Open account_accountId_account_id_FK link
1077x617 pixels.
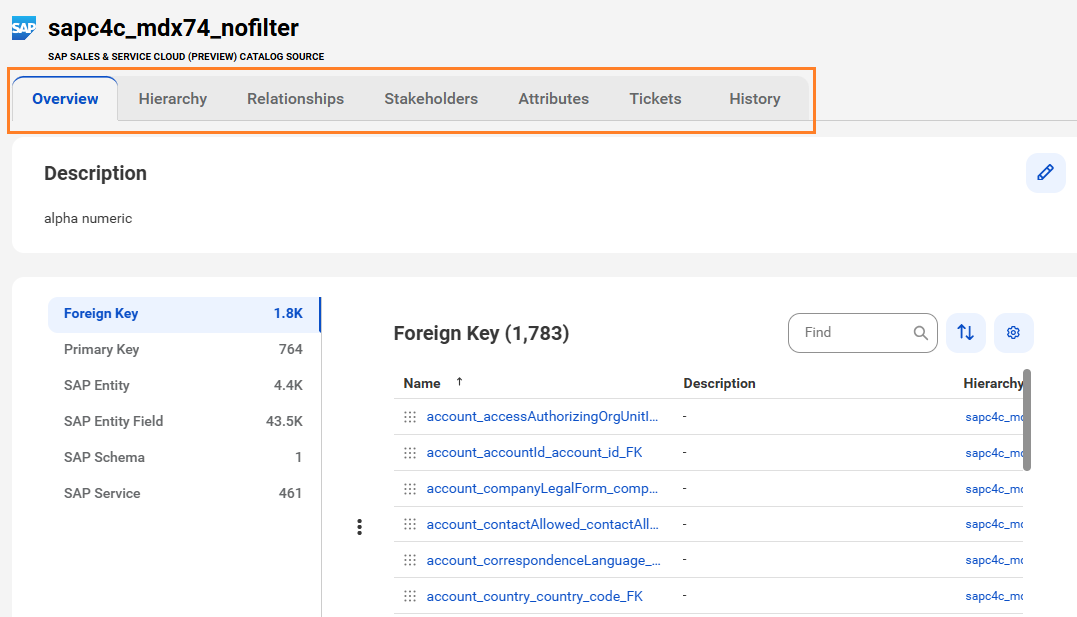pyautogui.click(x=534, y=452)
